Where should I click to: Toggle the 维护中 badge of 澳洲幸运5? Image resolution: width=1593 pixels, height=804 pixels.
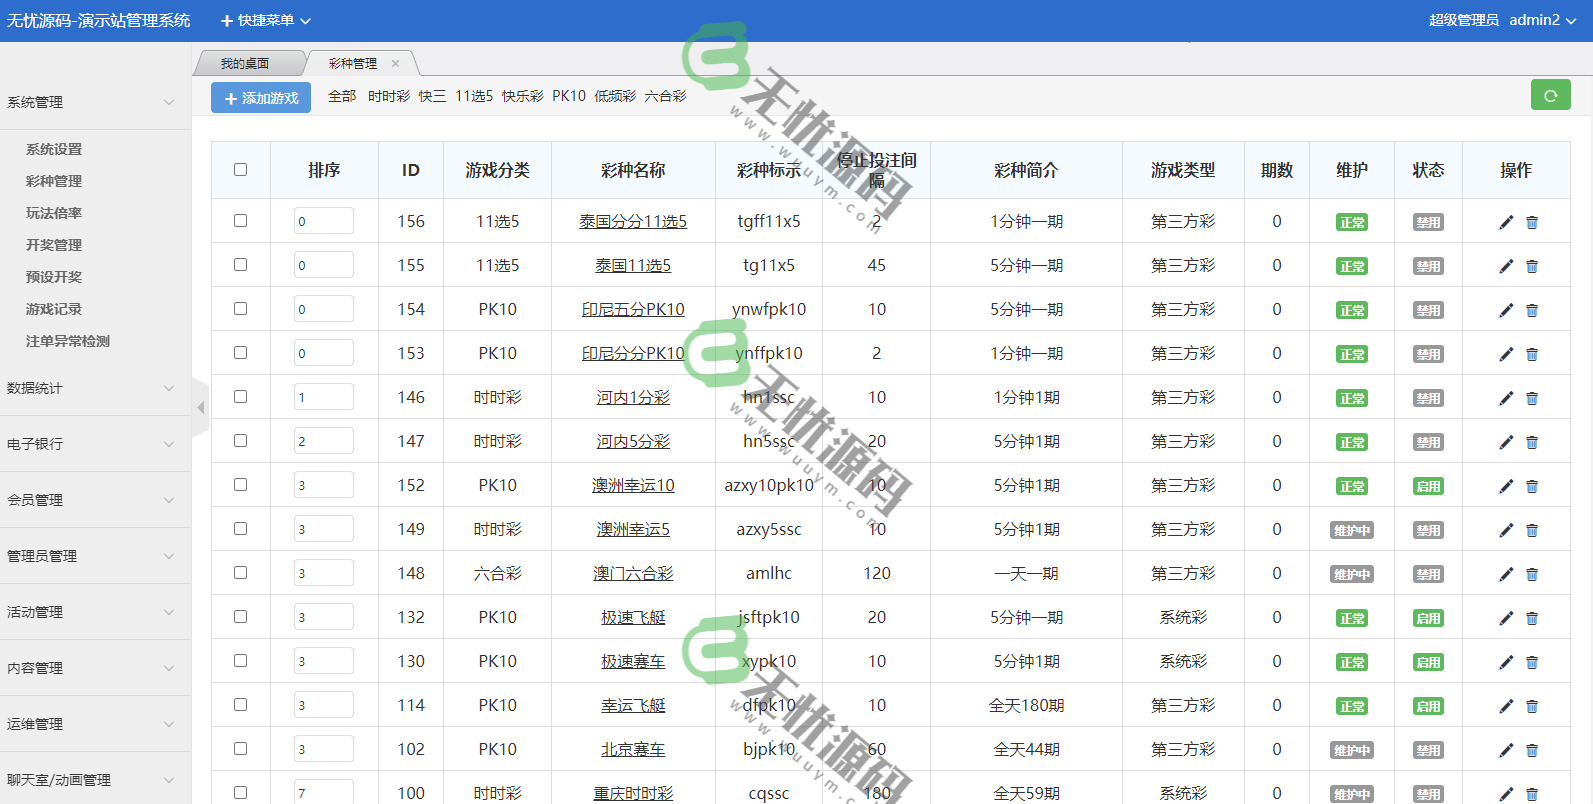[1352, 530]
